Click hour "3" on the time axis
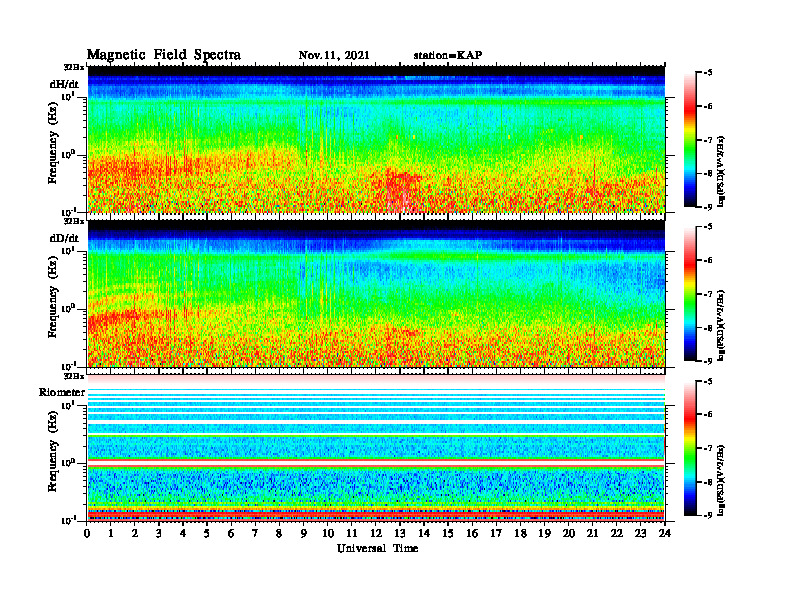 (x=159, y=533)
